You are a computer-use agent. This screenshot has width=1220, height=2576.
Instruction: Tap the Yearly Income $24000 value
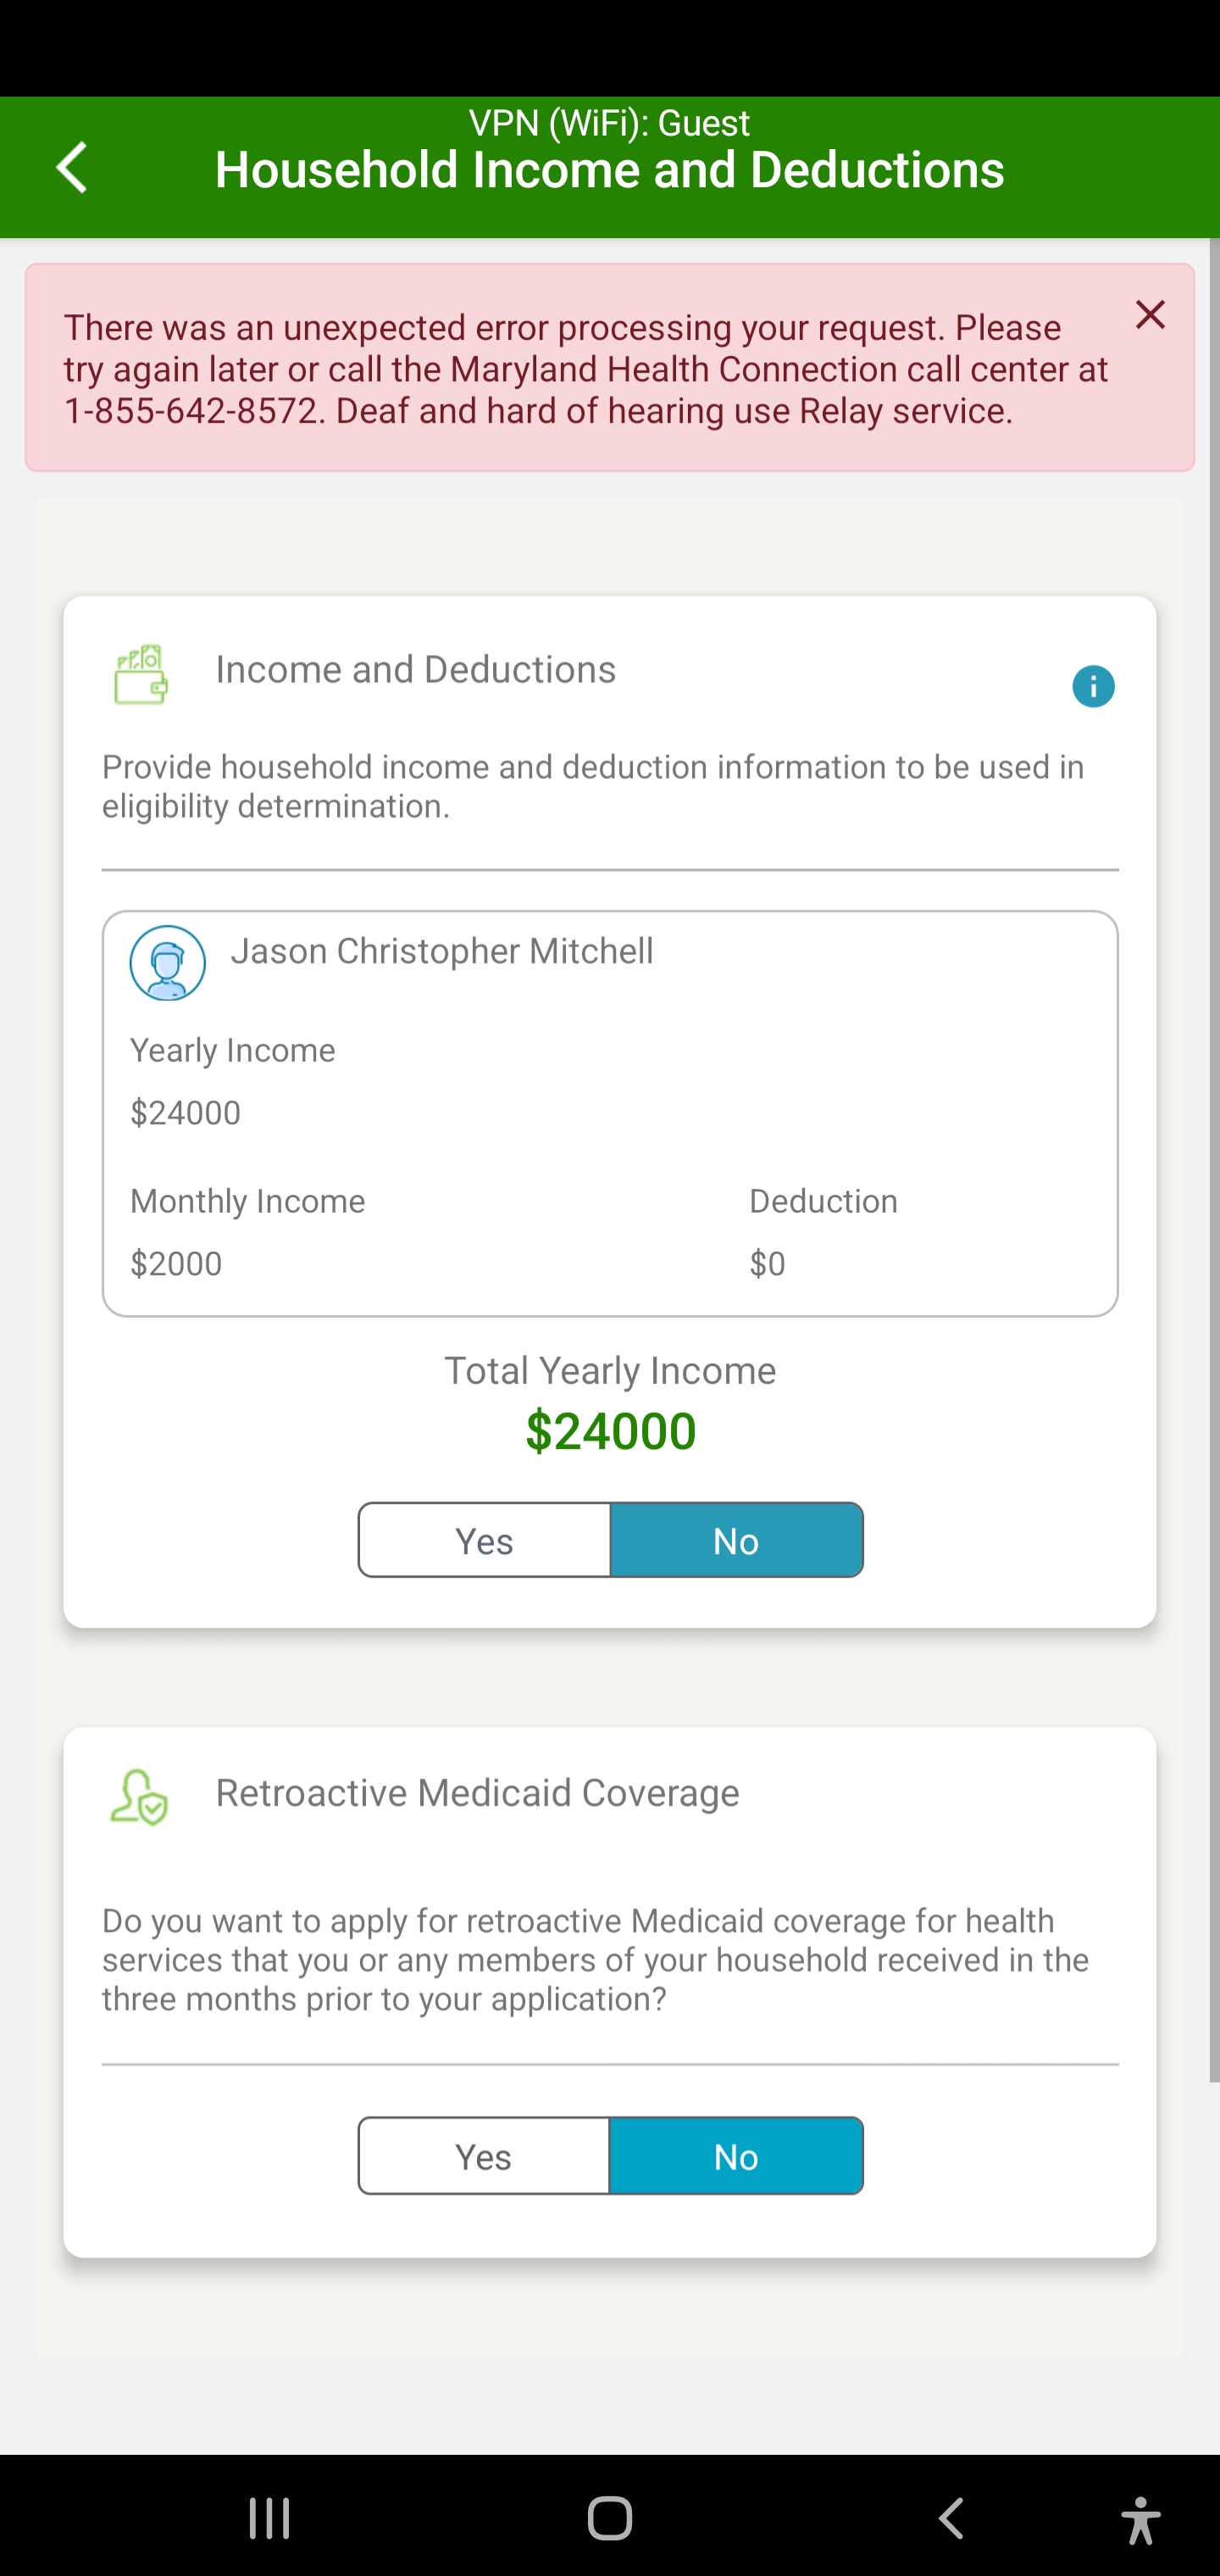click(186, 1113)
